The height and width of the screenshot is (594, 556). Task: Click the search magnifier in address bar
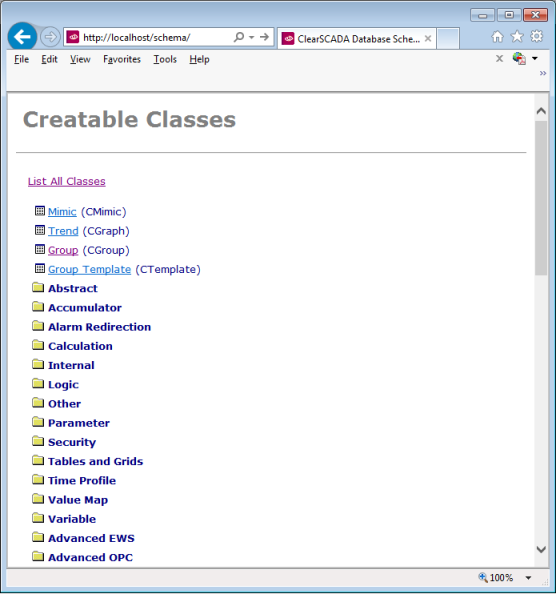239,37
